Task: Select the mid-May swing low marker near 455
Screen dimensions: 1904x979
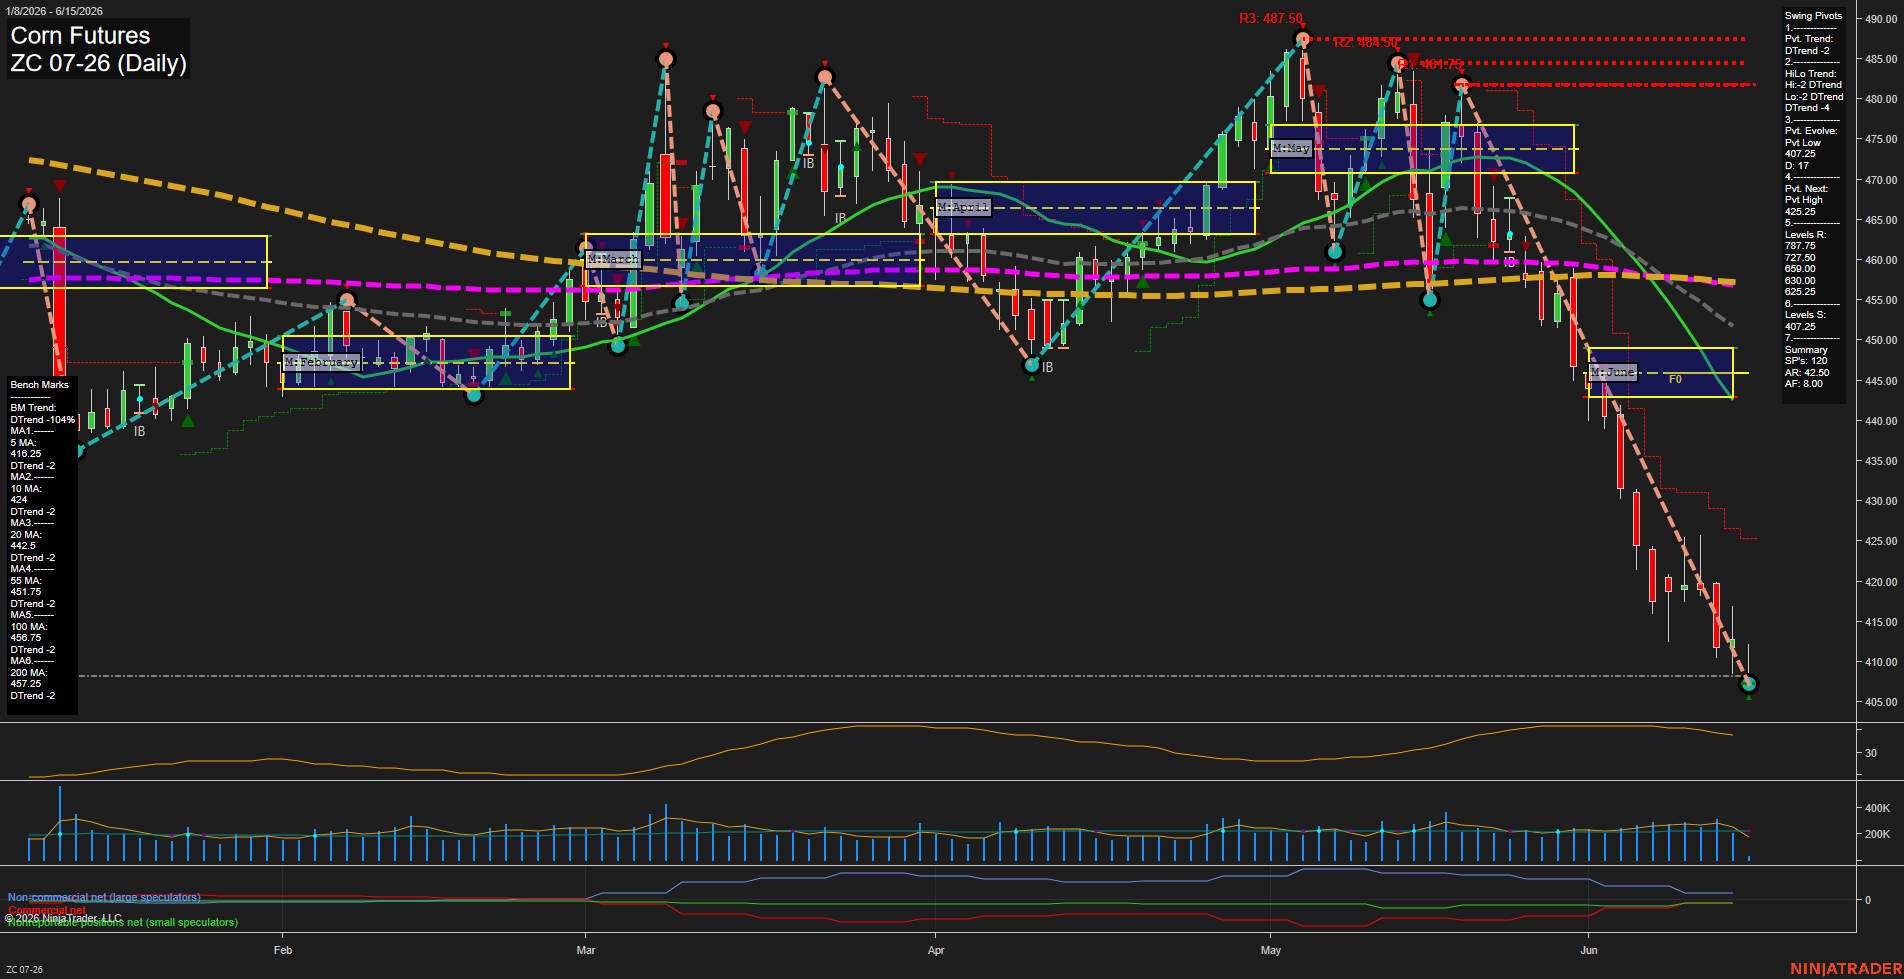Action: [x=1430, y=300]
